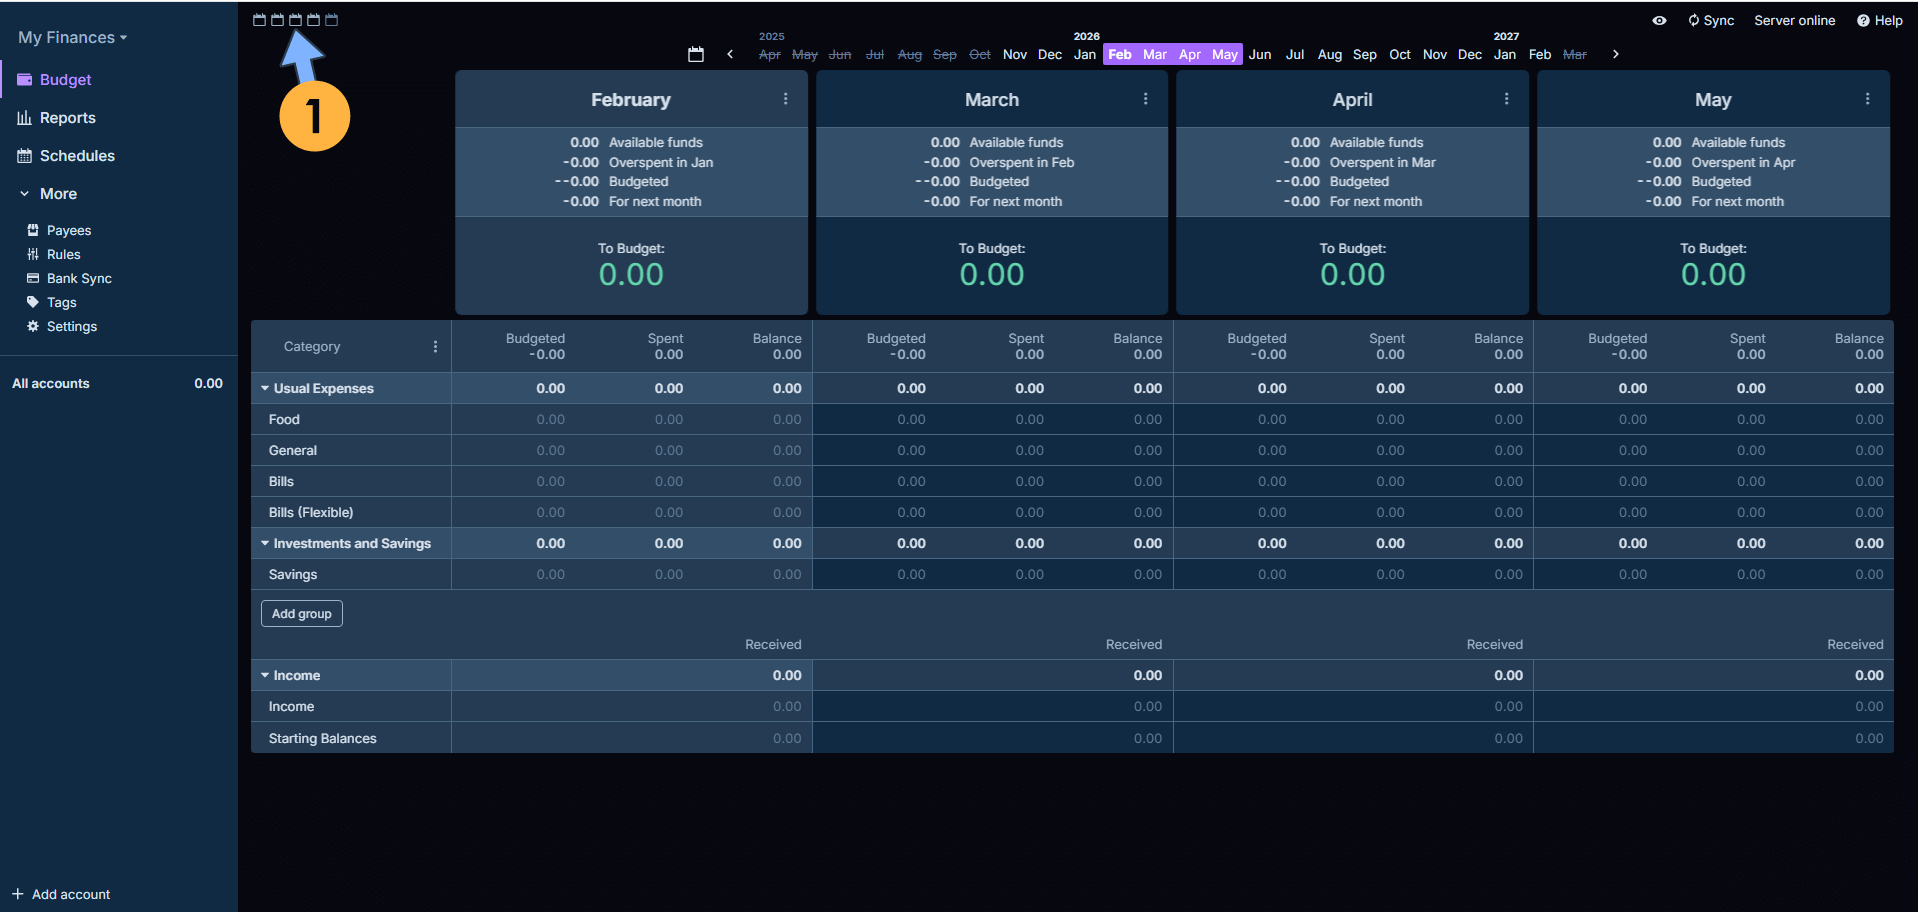Open the February month options menu
This screenshot has width=1918, height=912.
pyautogui.click(x=785, y=99)
